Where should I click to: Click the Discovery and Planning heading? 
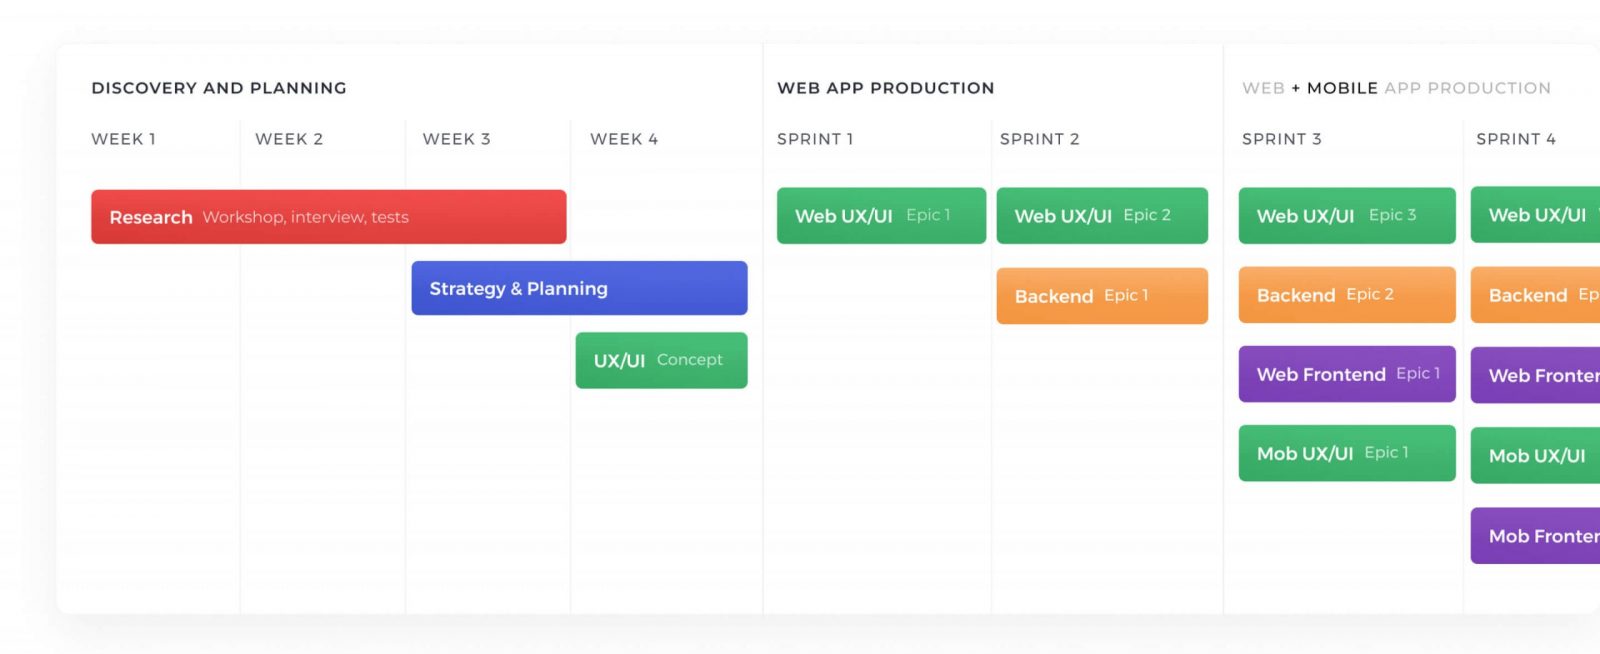coord(219,88)
